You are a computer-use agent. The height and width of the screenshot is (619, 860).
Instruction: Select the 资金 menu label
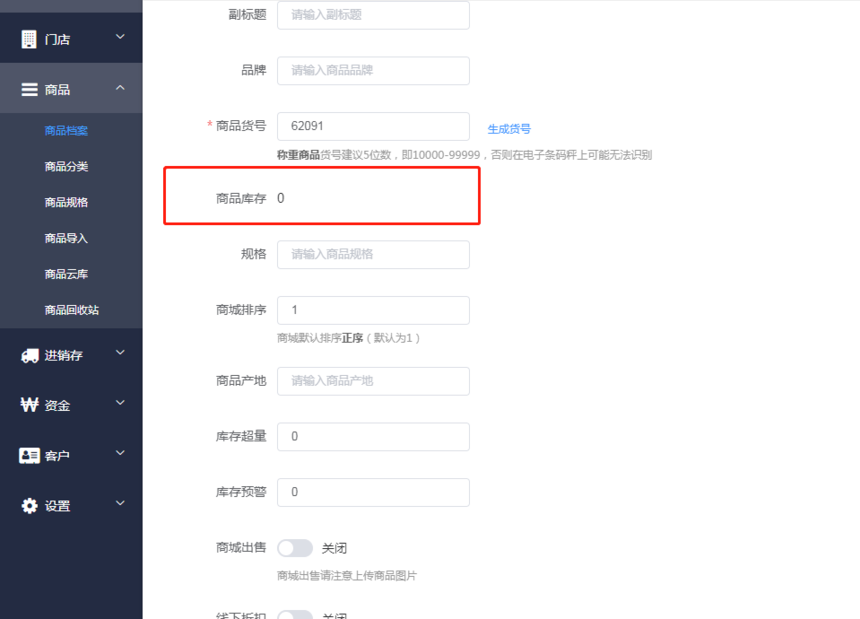click(x=57, y=406)
